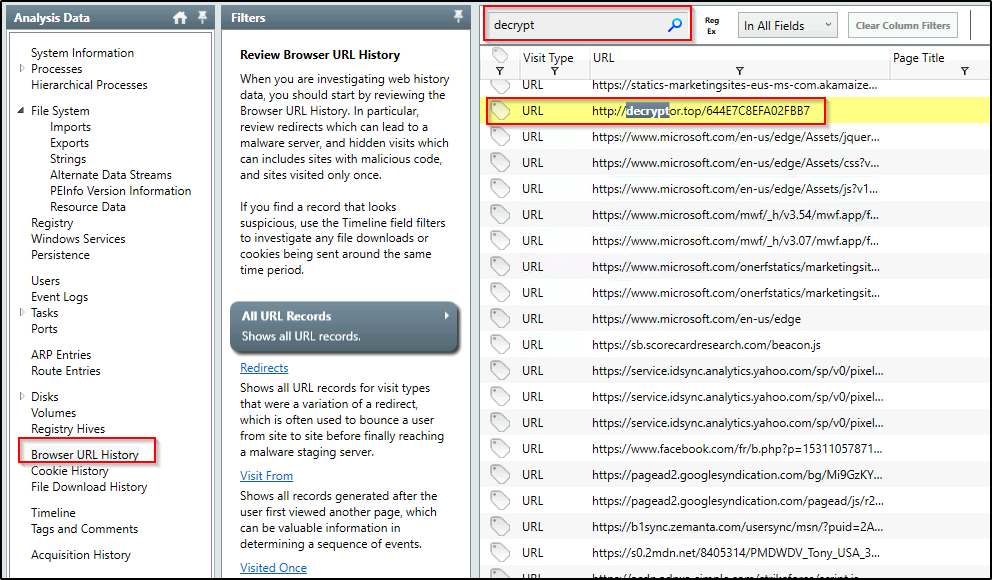This screenshot has height=580, width=992.
Task: Click the magnifier search icon
Action: [675, 26]
